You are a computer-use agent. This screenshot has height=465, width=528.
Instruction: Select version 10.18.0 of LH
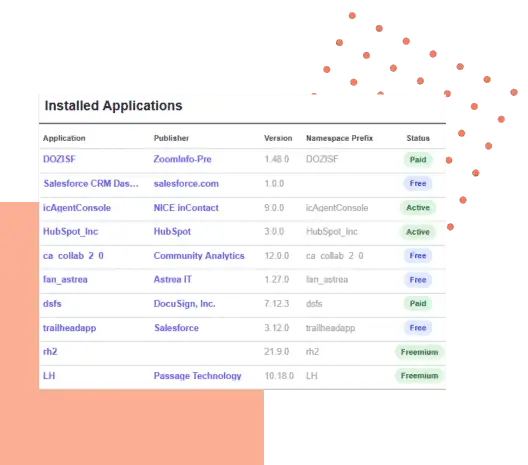pyautogui.click(x=279, y=376)
